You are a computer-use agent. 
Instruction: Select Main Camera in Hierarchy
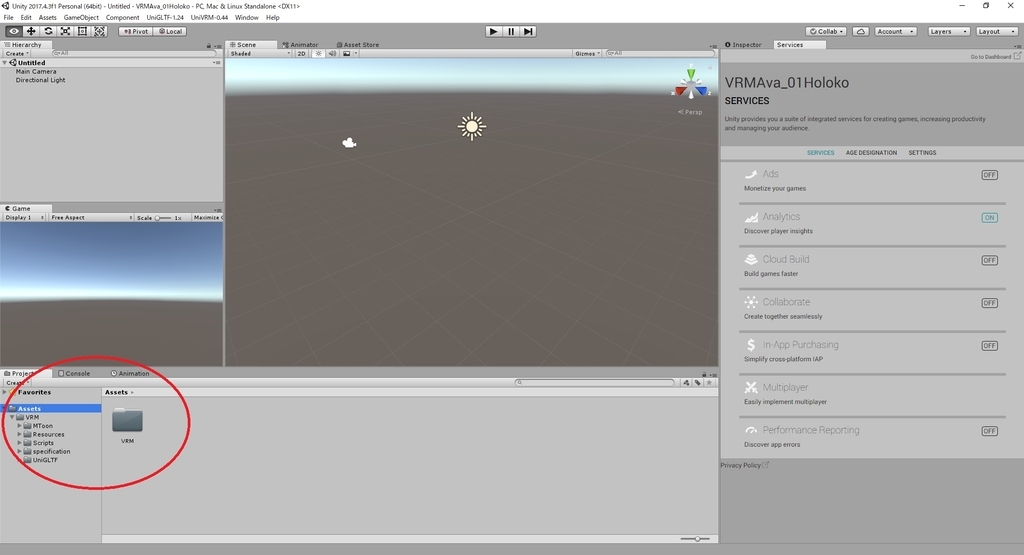pos(36,72)
